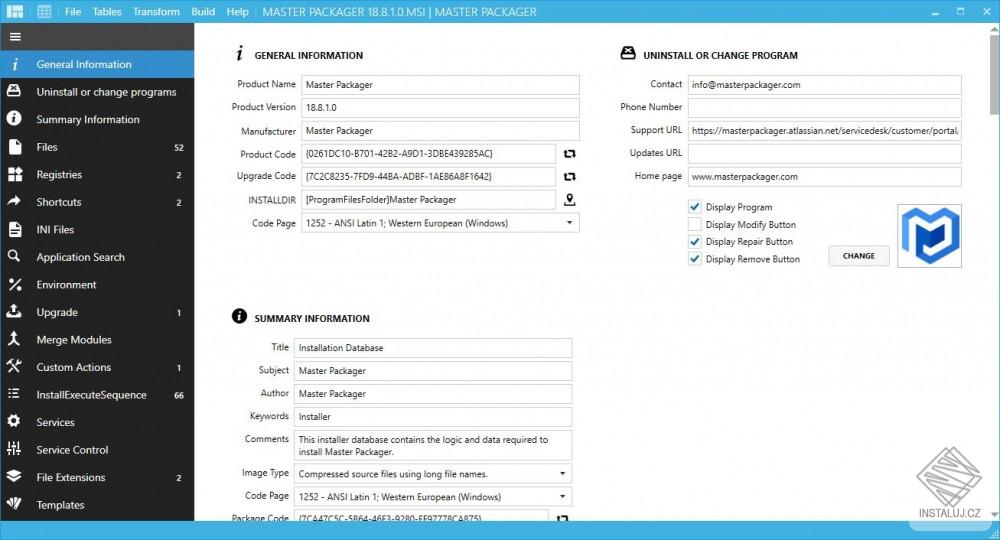The width and height of the screenshot is (1000, 540).
Task: Click the Uninstall or change programs icon
Action: pyautogui.click(x=14, y=91)
